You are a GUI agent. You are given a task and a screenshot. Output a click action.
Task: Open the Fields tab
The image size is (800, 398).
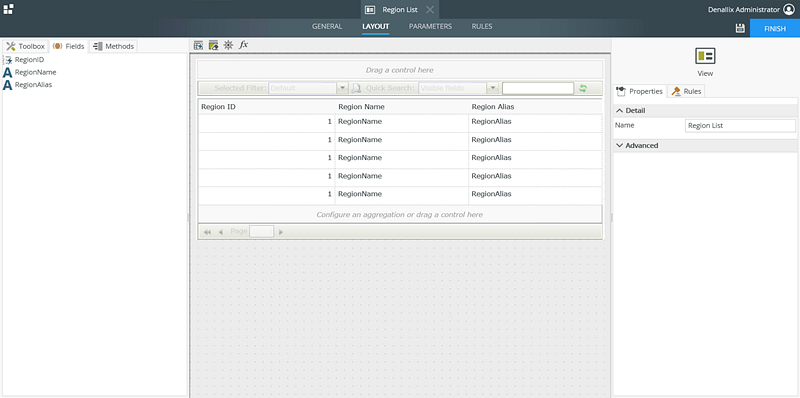[x=68, y=46]
